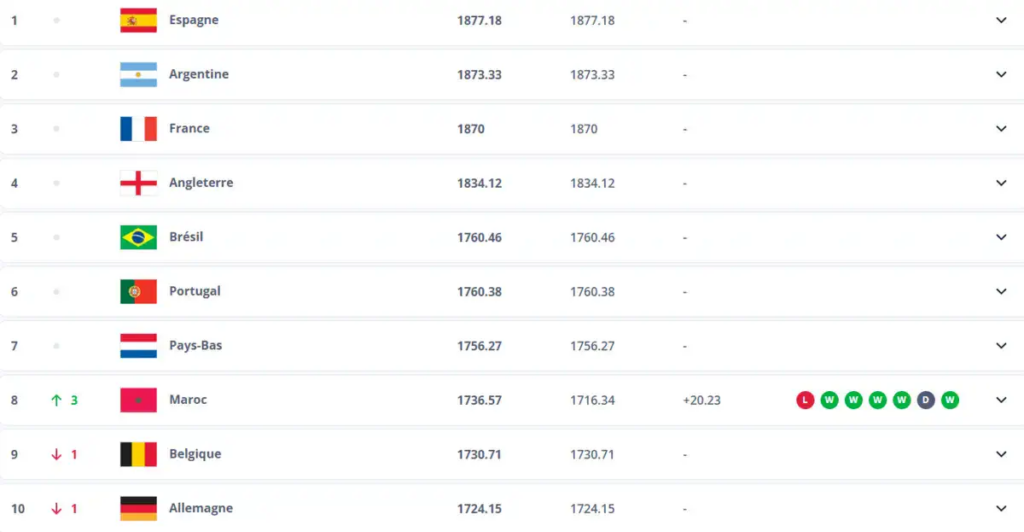Click the Argentina flag icon
The image size is (1024, 532).
tap(138, 74)
